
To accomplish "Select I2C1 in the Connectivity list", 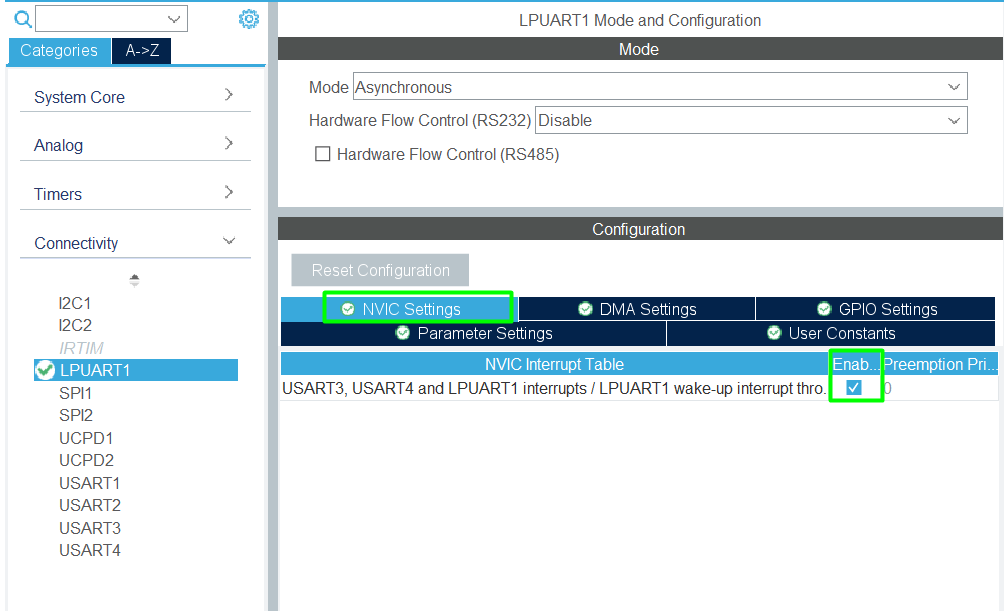I will (x=75, y=302).
